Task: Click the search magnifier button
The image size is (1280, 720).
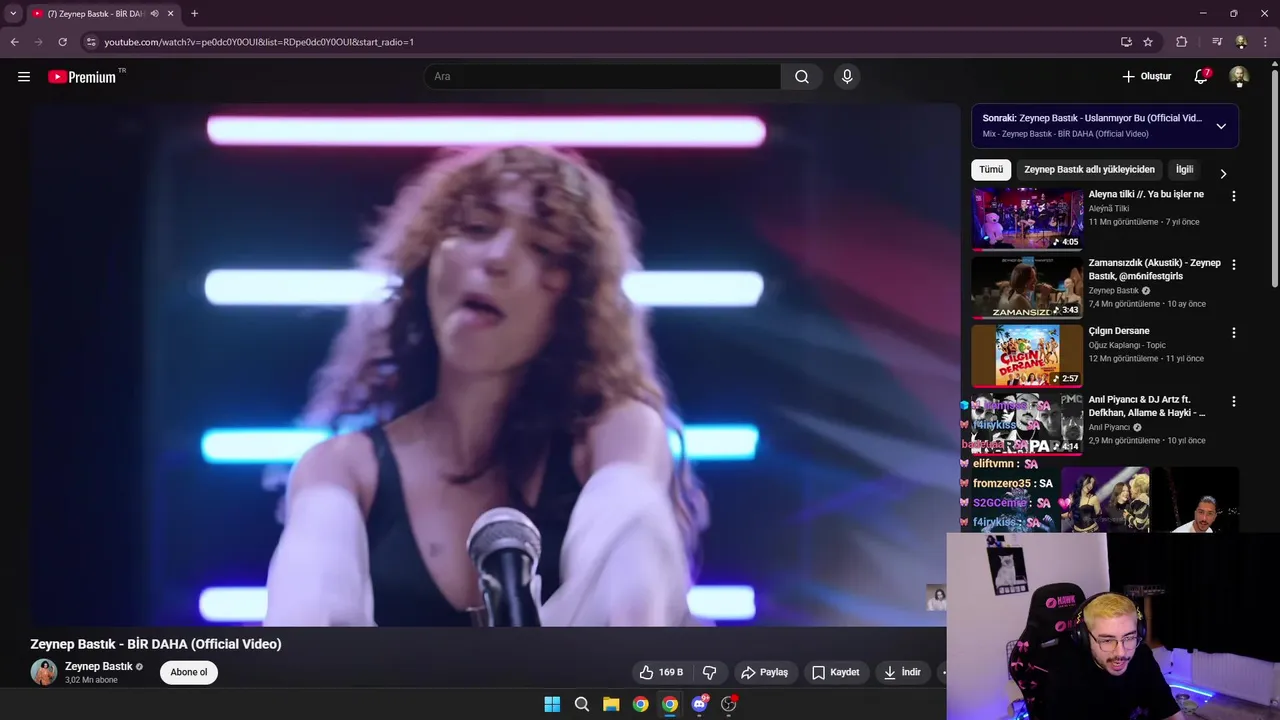Action: [x=802, y=76]
